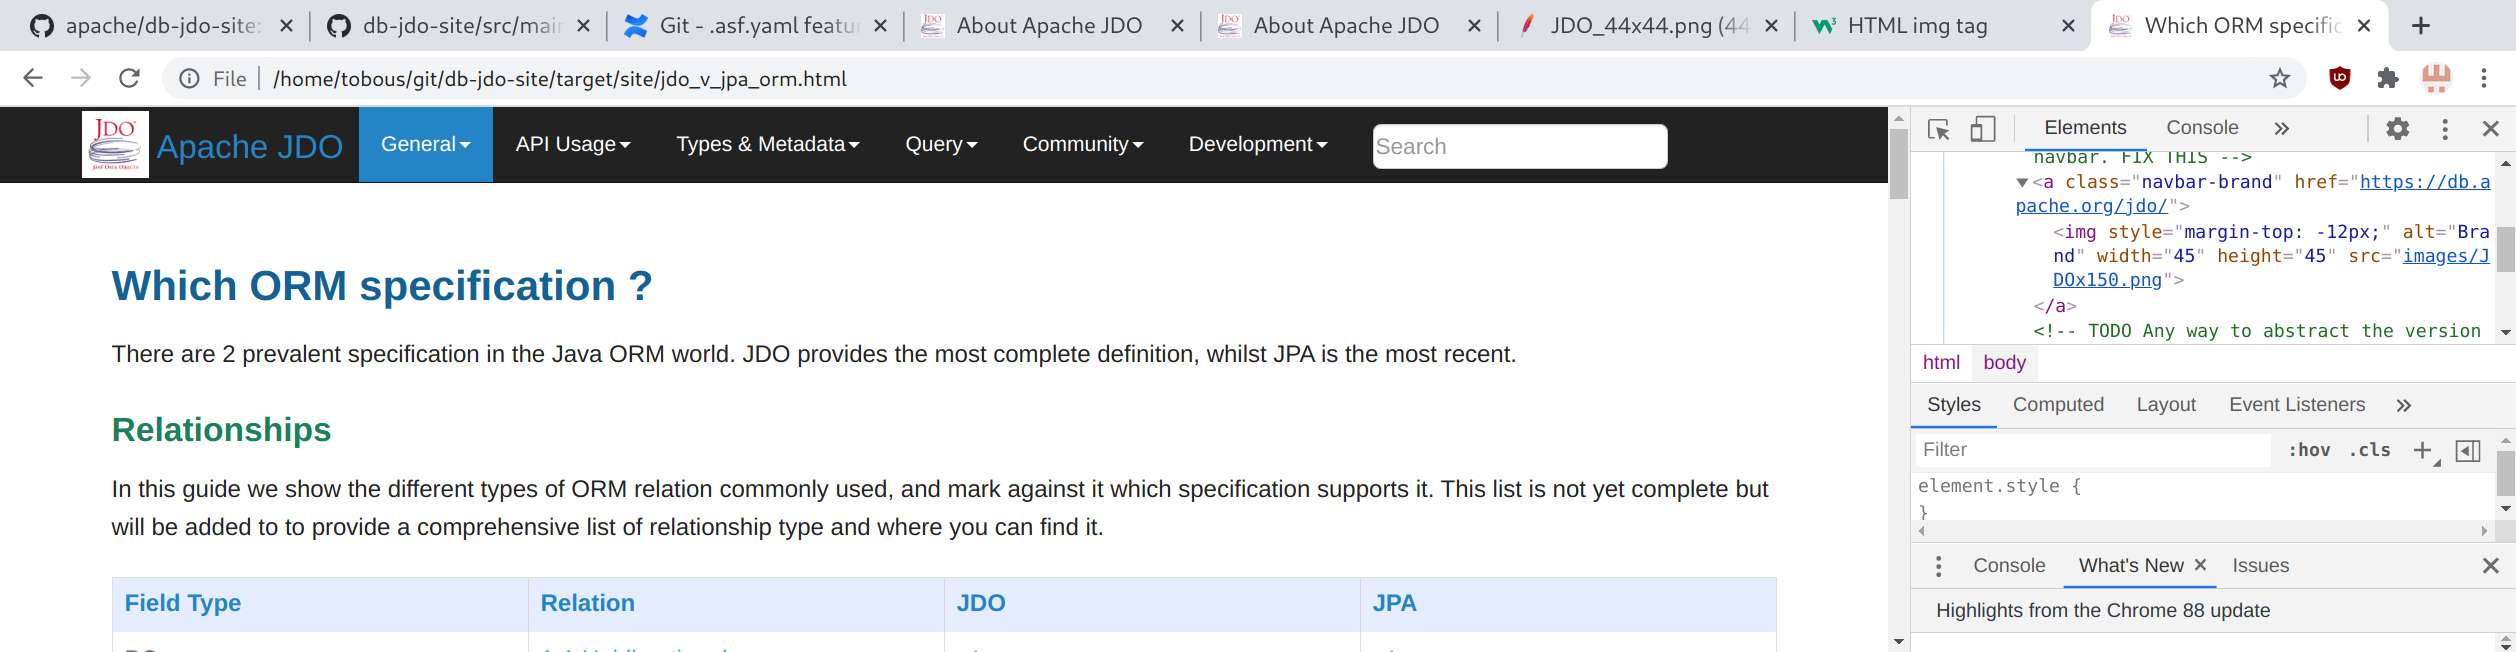Click the address bar URL
The image size is (2516, 652).
560,79
